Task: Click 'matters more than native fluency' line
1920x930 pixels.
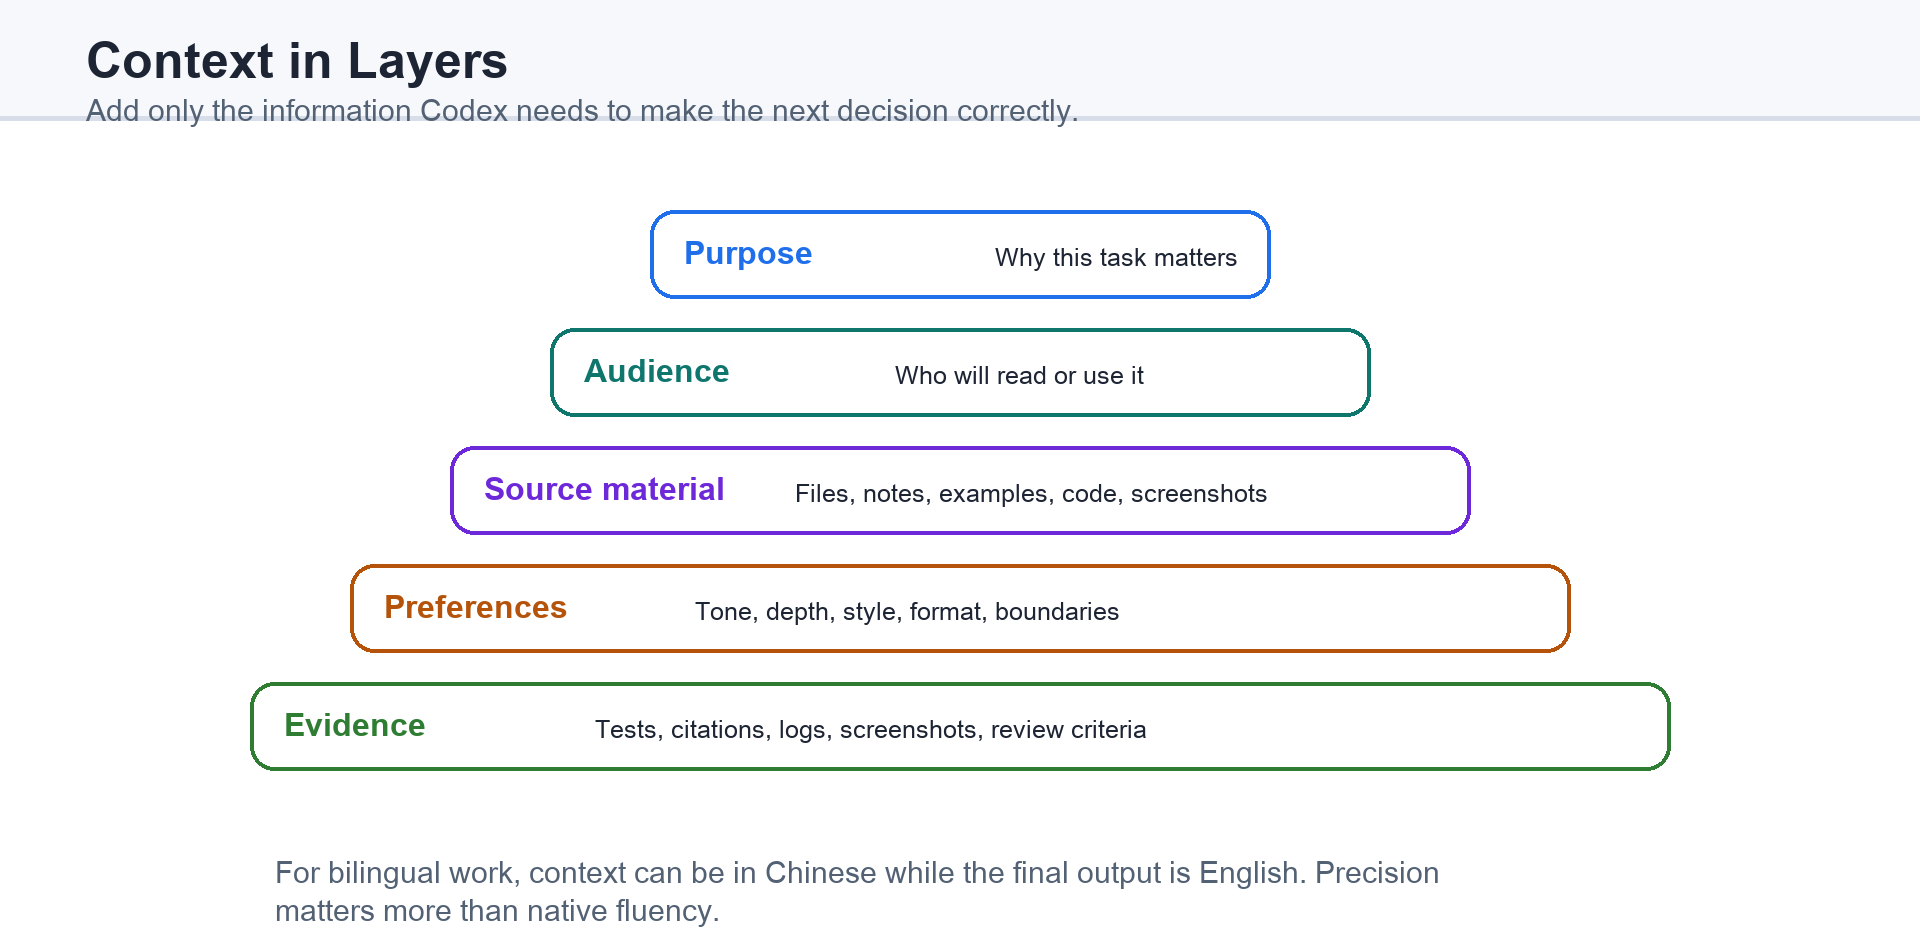Action: [x=497, y=911]
